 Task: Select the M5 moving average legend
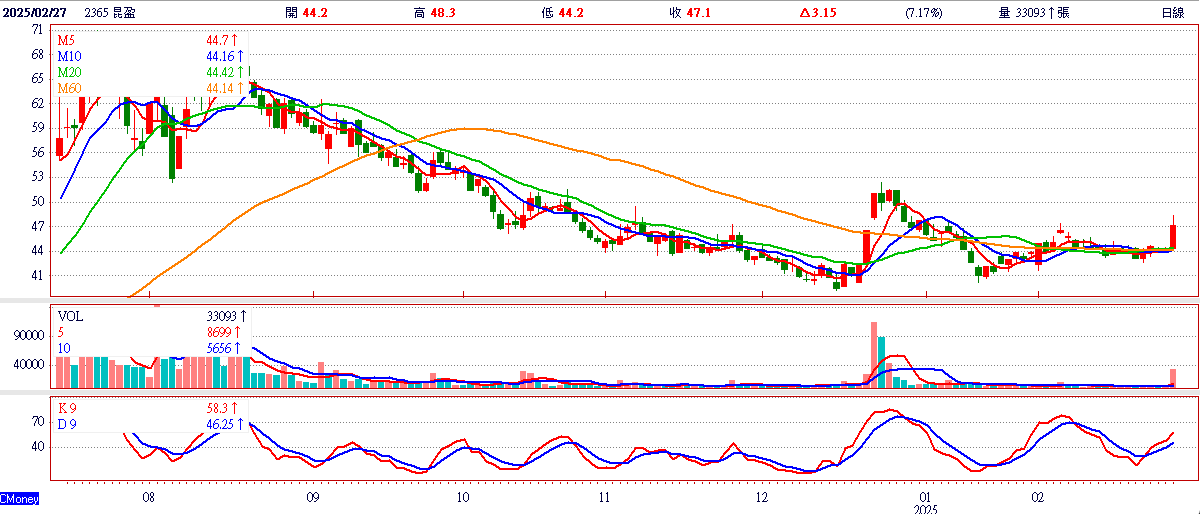pyautogui.click(x=67, y=40)
